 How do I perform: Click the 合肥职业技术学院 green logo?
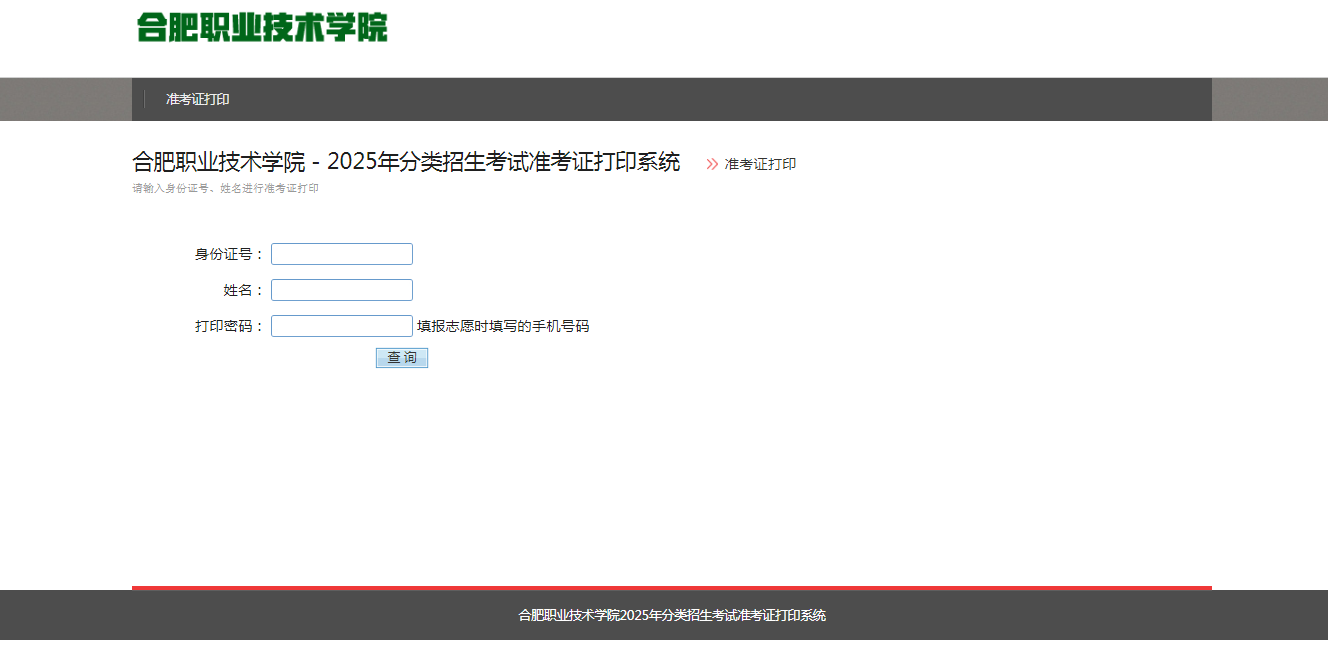[262, 28]
